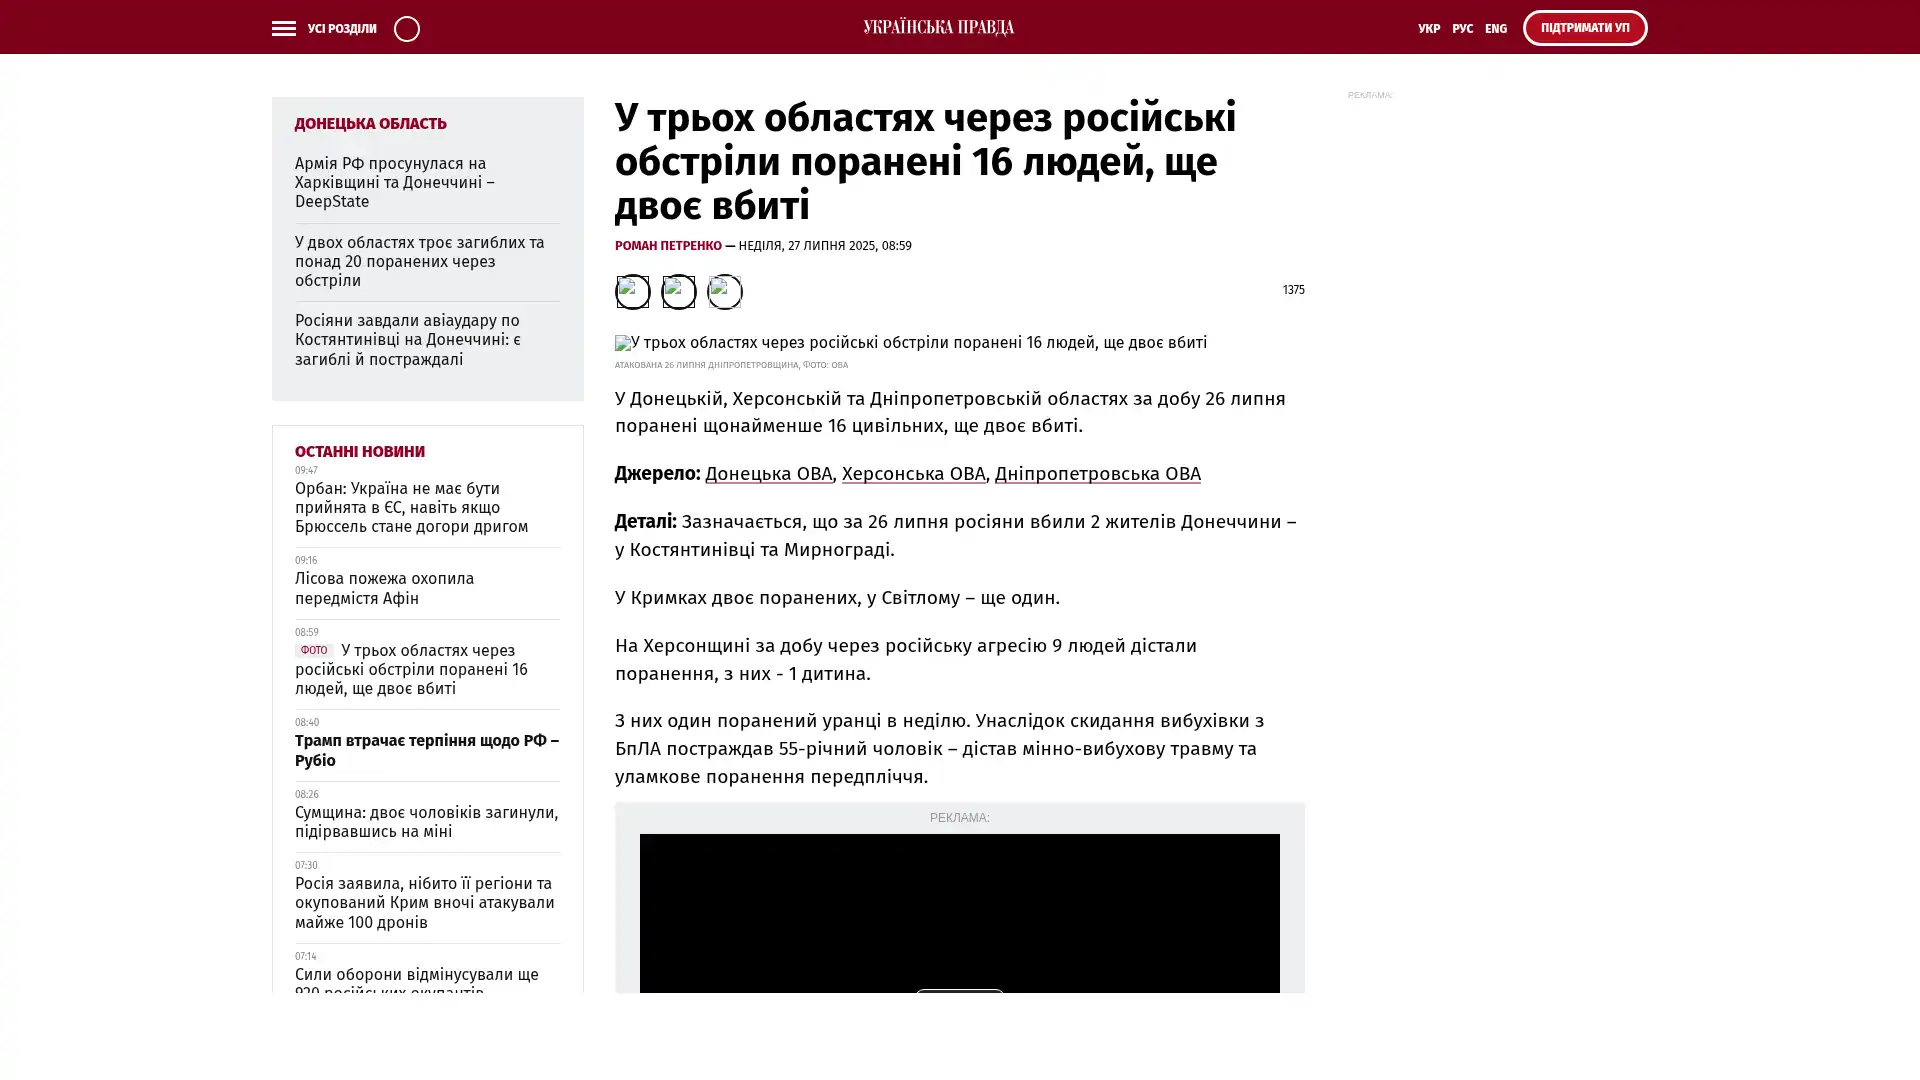Follow the Донецька ОВА source link
Image resolution: width=1920 pixels, height=1080 pixels.
(x=768, y=474)
